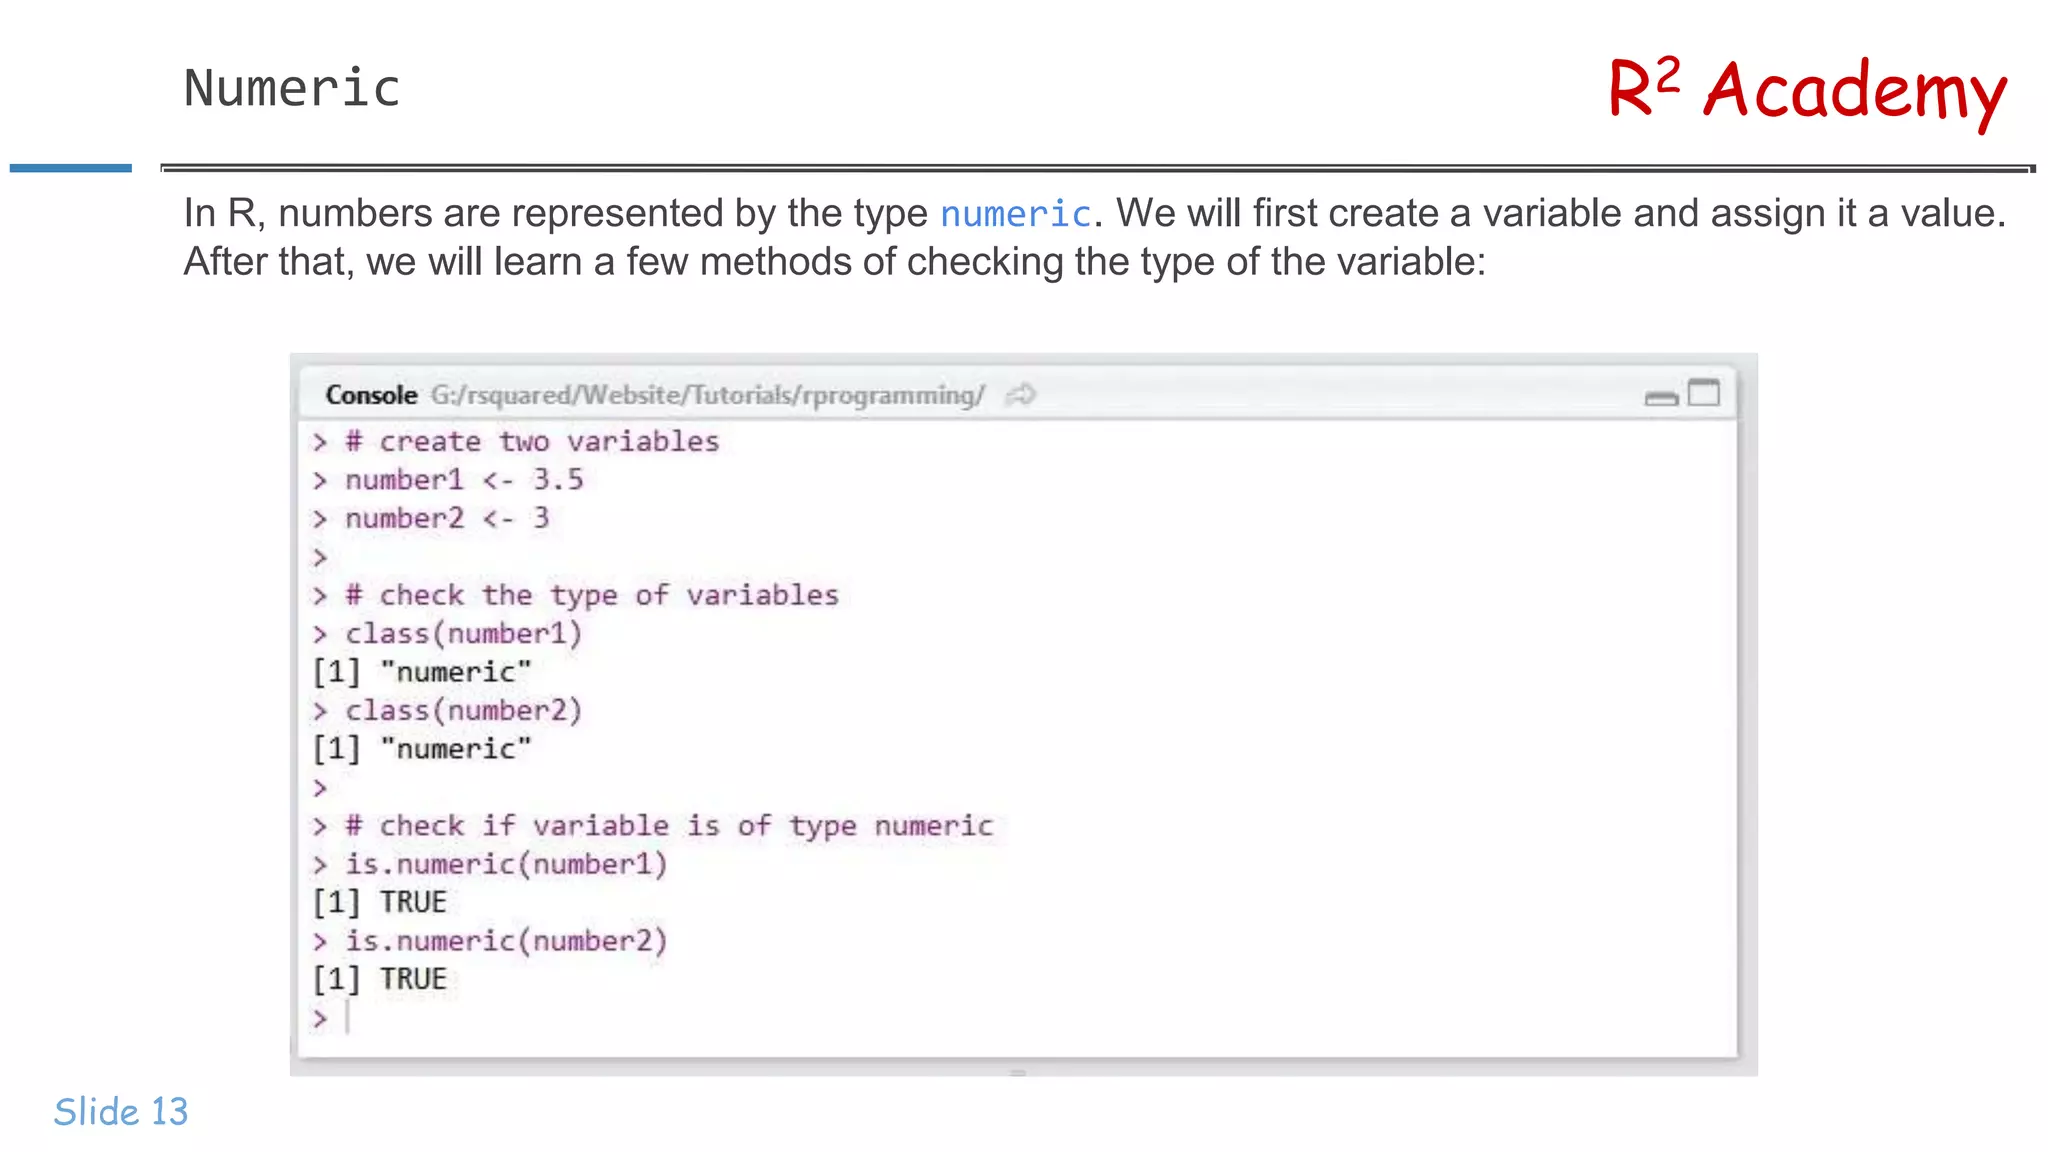Click the '# check the type of variables' comment

[x=591, y=595]
